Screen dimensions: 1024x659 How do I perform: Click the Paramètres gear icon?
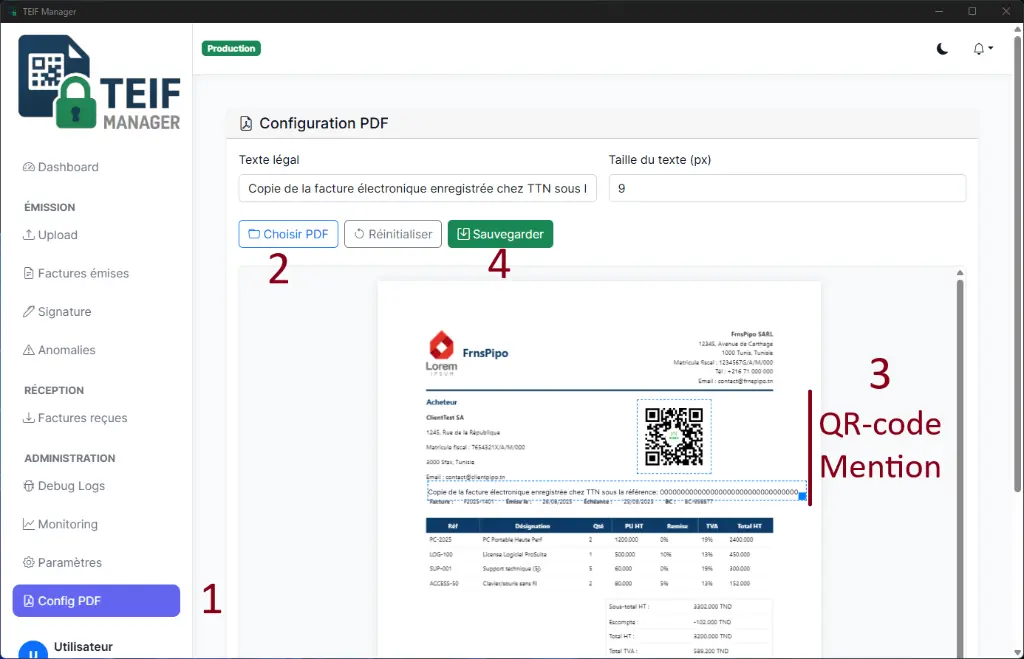pyautogui.click(x=29, y=562)
